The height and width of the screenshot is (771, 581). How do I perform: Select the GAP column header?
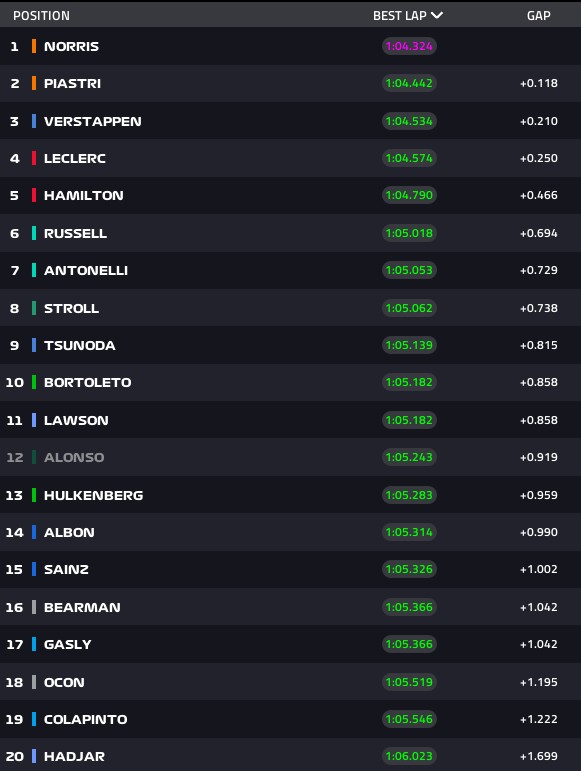(x=538, y=16)
